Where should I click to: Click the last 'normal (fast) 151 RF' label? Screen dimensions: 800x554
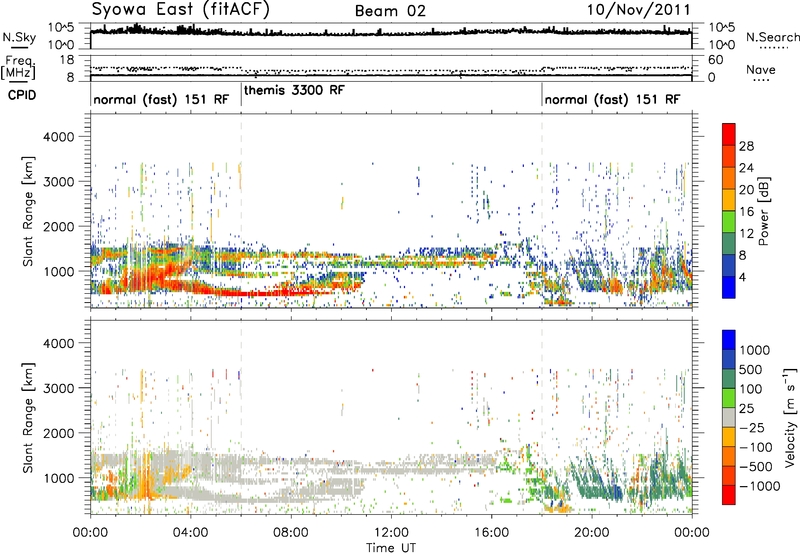click(x=612, y=99)
